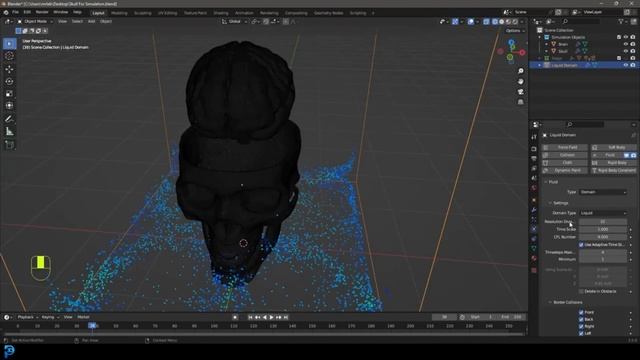Click the Blender logo menu icon
The height and width of the screenshot is (360, 640).
6,12
